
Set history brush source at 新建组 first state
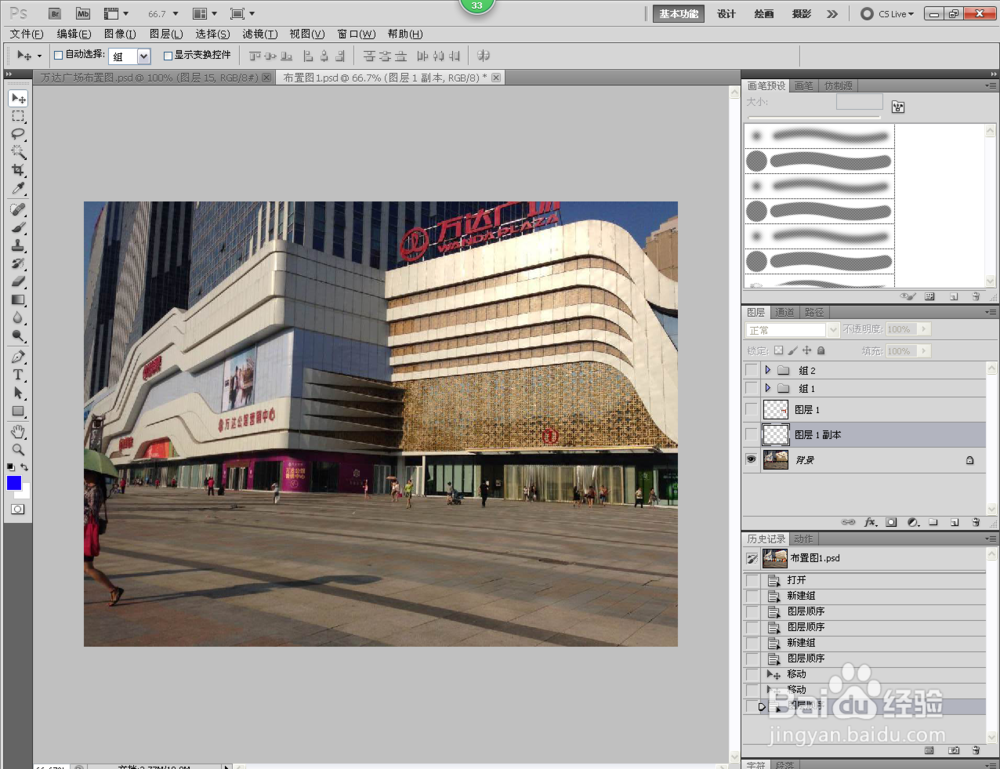point(753,596)
